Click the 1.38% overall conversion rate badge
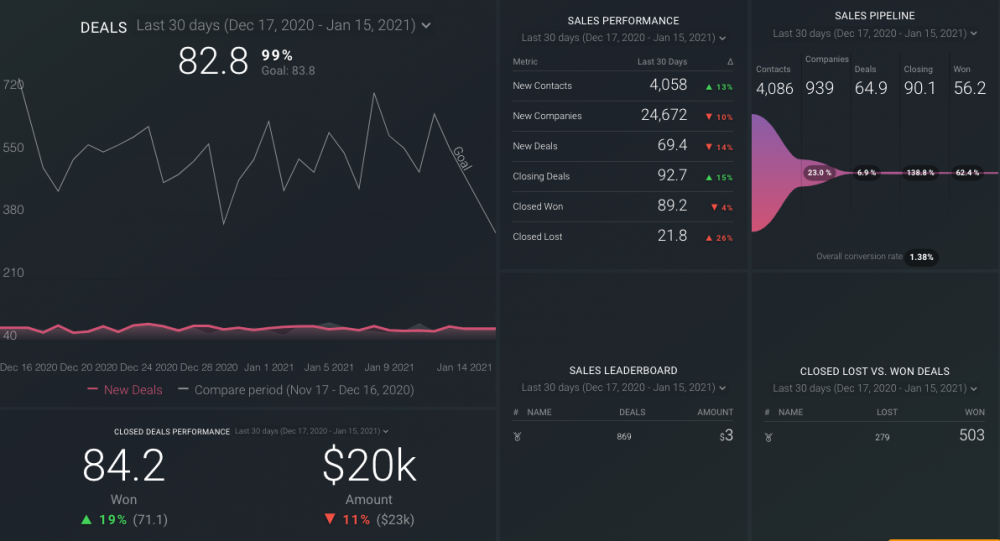Viewport: 1000px width, 541px height. (x=921, y=257)
